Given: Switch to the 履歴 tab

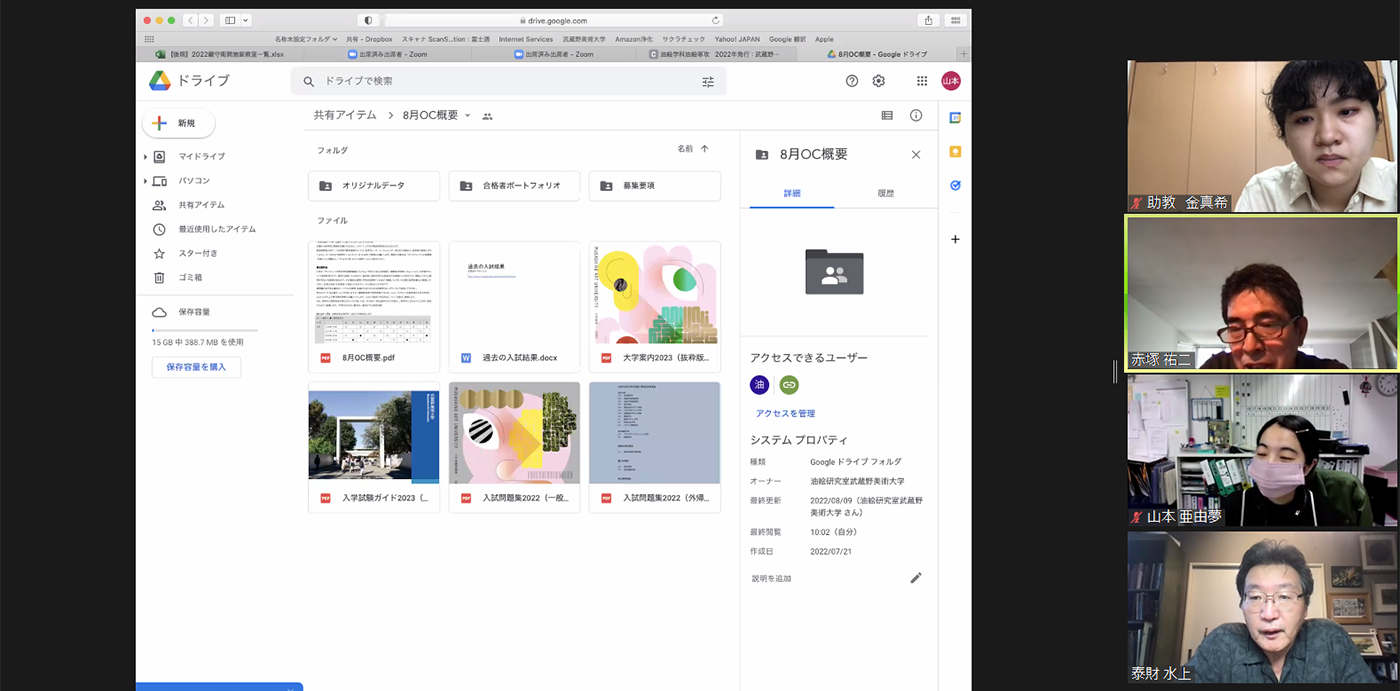Looking at the screenshot, I should [885, 193].
